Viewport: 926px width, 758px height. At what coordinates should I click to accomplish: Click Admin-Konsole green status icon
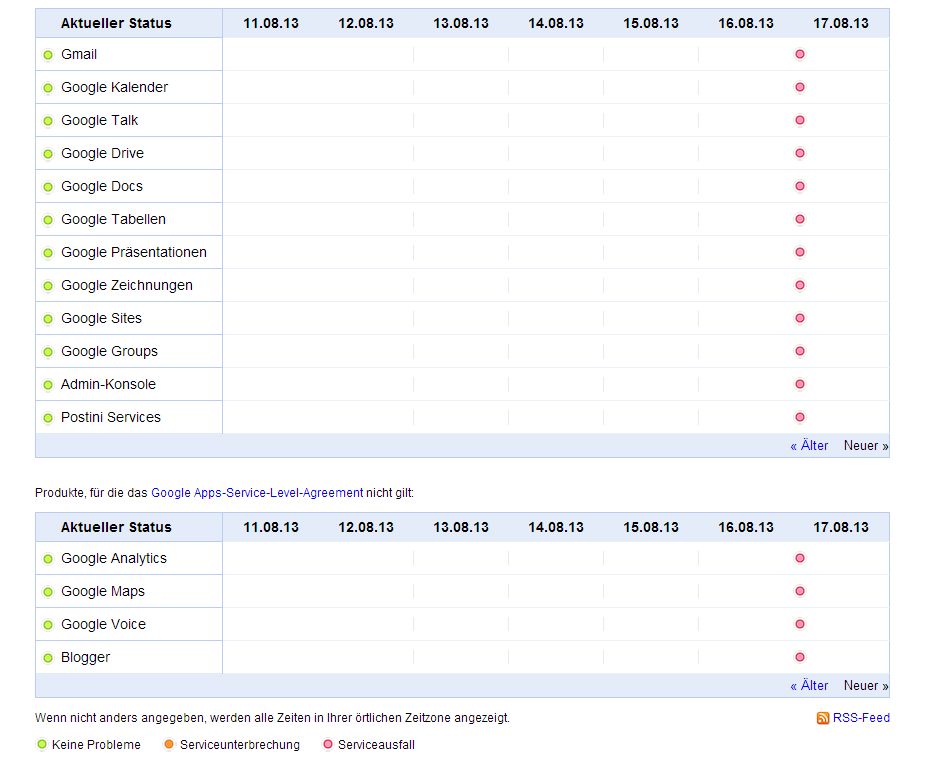pos(48,386)
